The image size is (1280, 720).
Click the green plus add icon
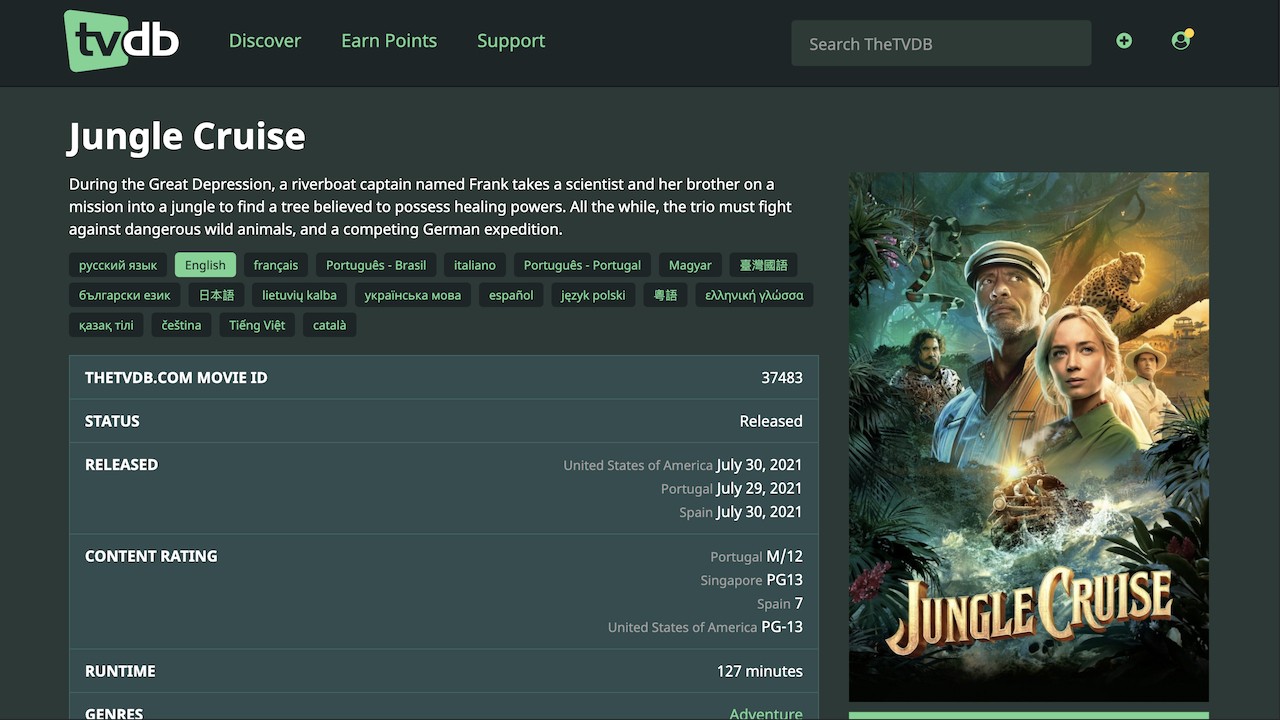pos(1124,41)
